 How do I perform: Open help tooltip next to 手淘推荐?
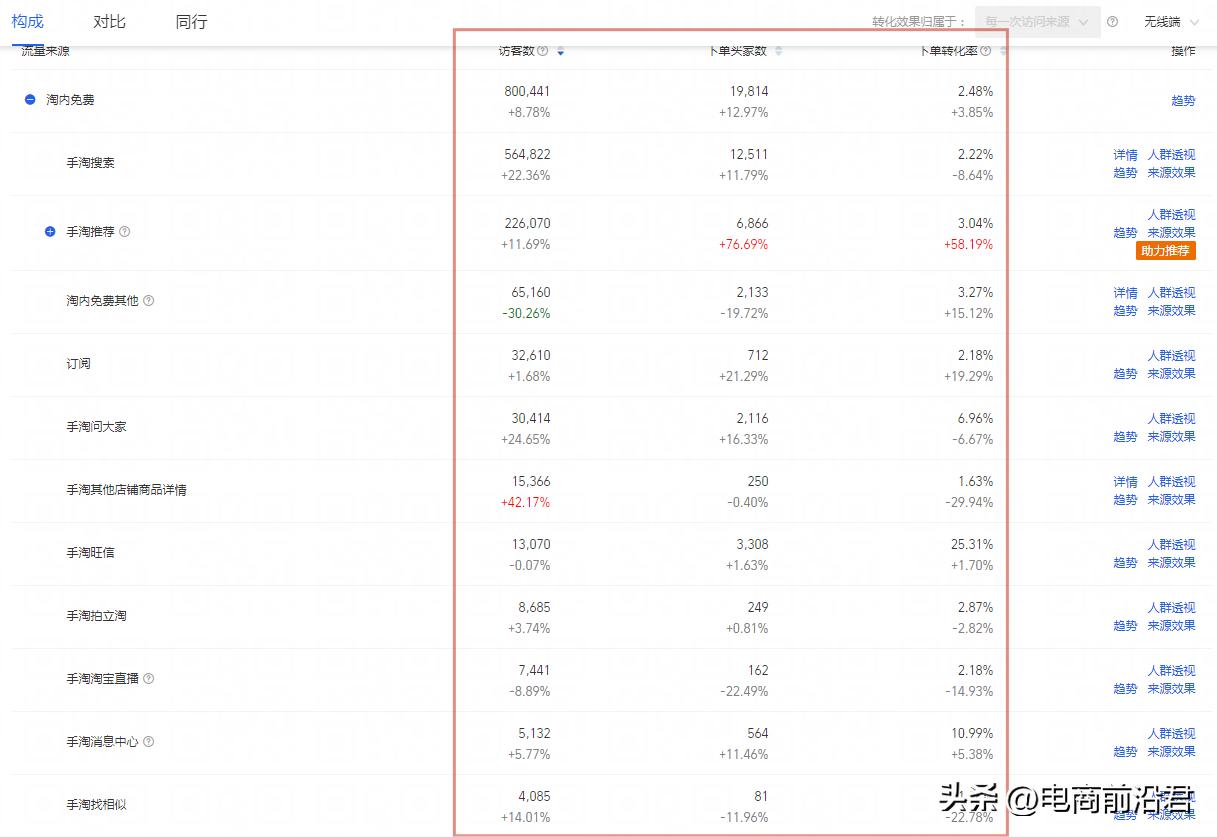[124, 231]
